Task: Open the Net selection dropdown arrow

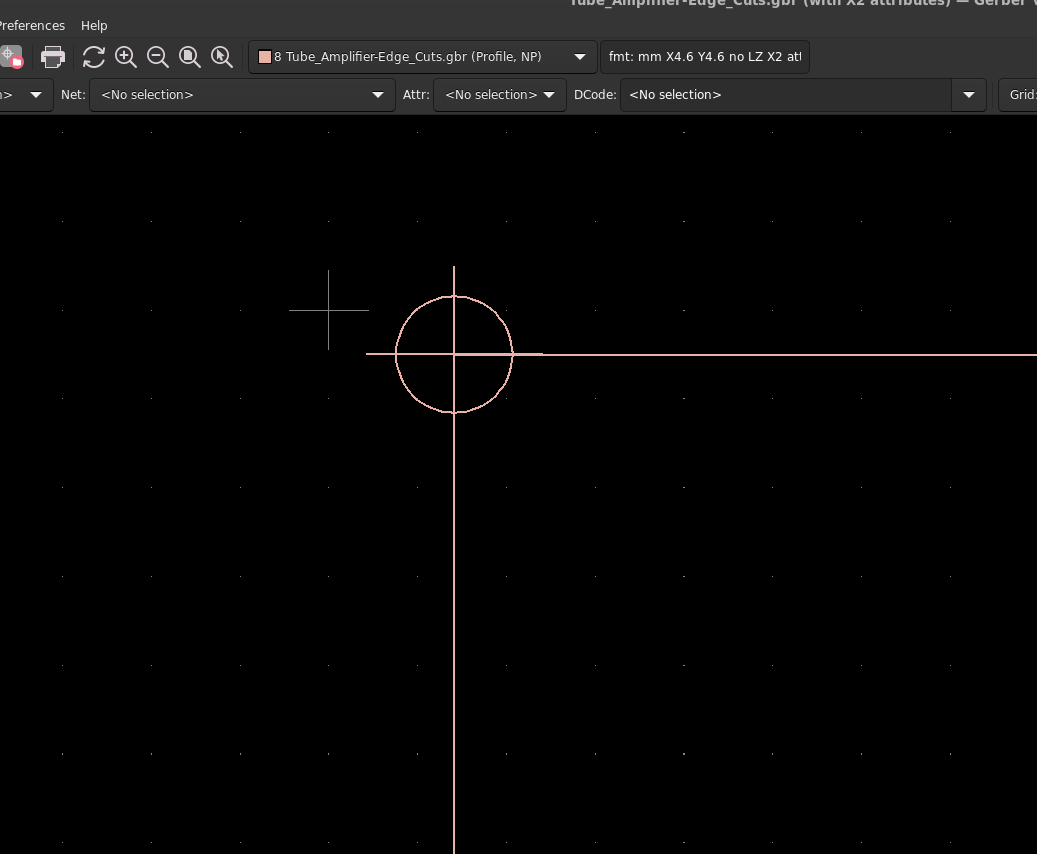Action: 378,95
